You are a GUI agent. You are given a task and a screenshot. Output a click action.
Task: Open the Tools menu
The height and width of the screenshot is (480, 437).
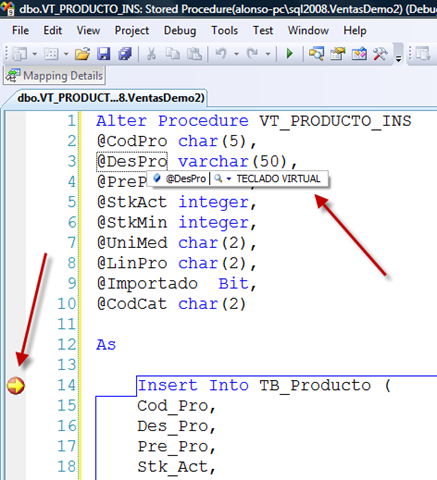tap(224, 31)
